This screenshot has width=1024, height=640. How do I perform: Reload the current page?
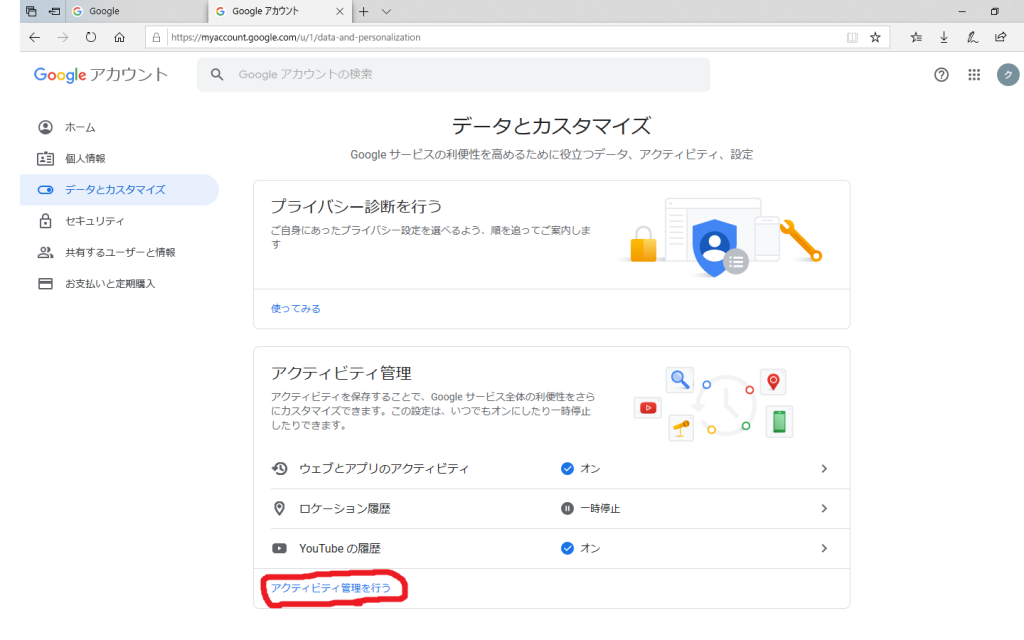pos(91,37)
